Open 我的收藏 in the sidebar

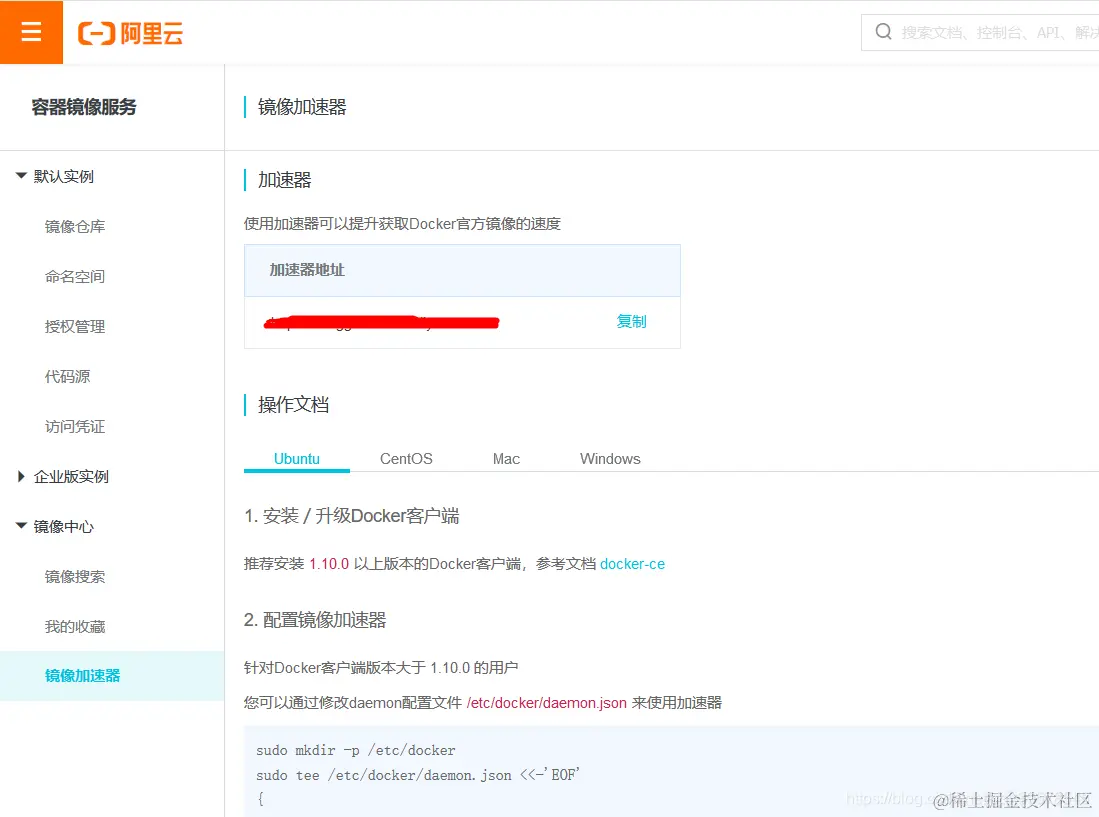click(75, 627)
